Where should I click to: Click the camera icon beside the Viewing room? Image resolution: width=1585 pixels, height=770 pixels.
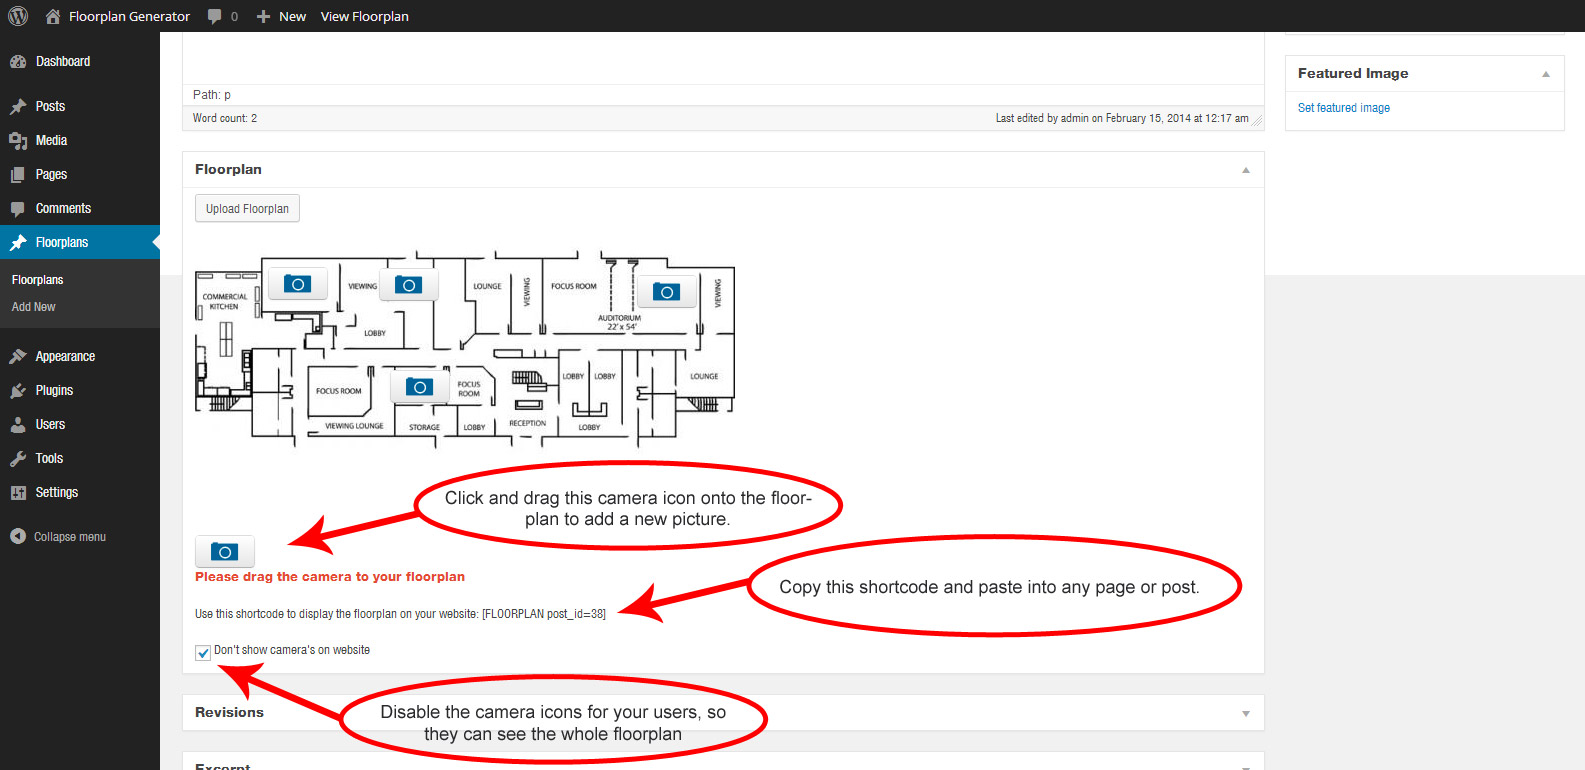pos(408,285)
